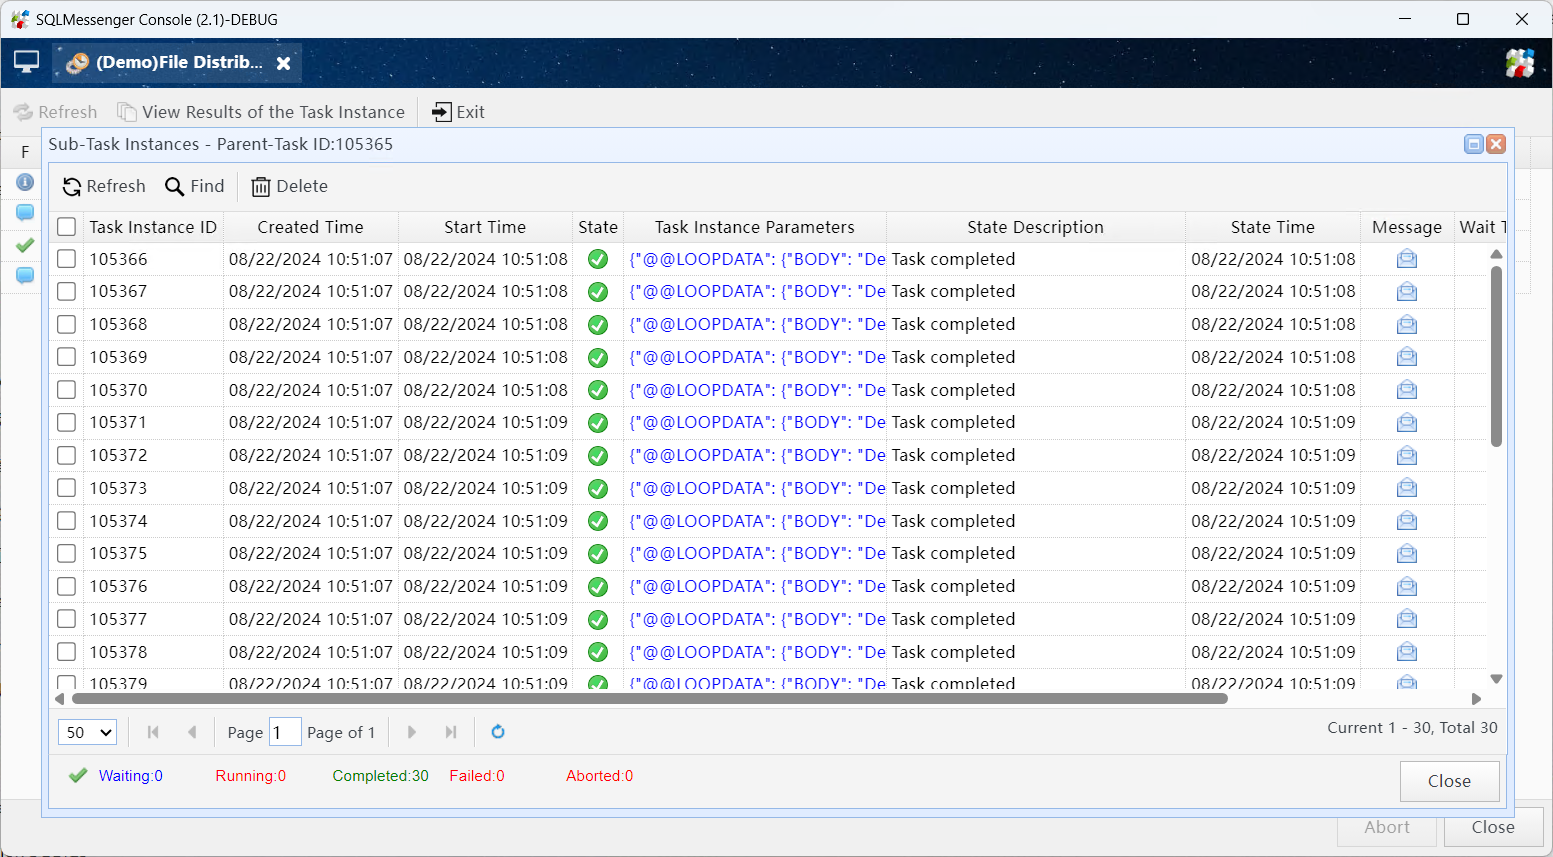1553x857 pixels.
Task: Open message icon for task 105370
Action: click(x=1407, y=390)
